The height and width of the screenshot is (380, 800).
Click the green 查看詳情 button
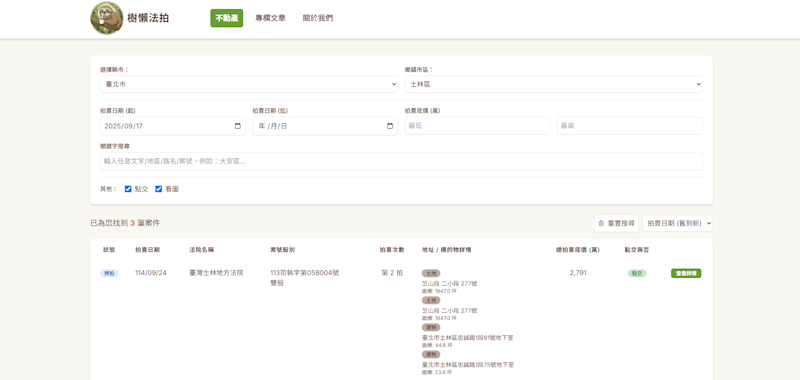(x=686, y=273)
